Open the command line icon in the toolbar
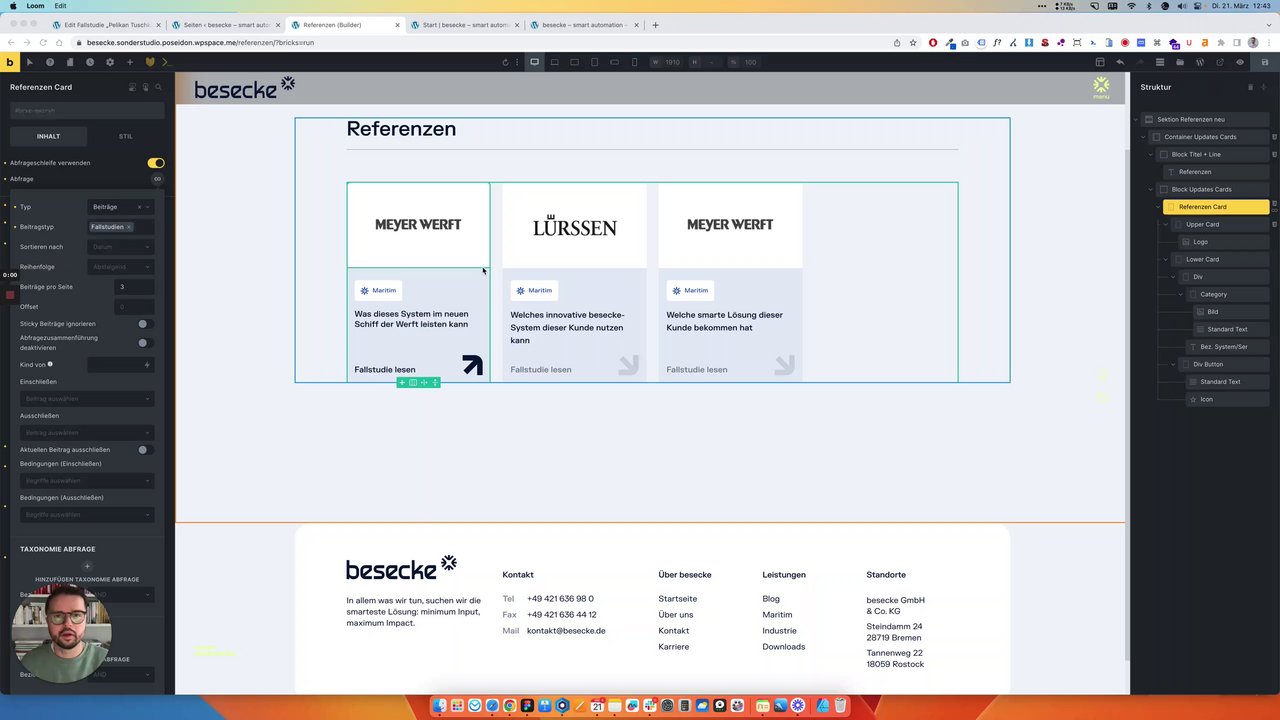This screenshot has height=720, width=1280. pyautogui.click(x=167, y=62)
